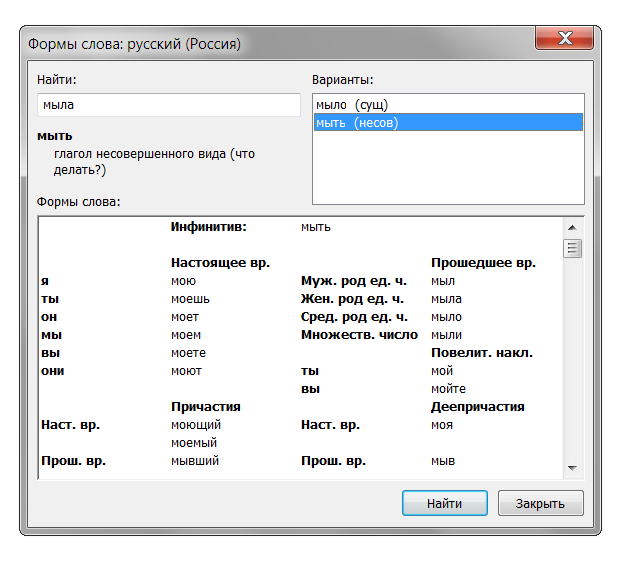The image size is (625, 567).
Task: Click the gerund form моя
Action: point(441,425)
